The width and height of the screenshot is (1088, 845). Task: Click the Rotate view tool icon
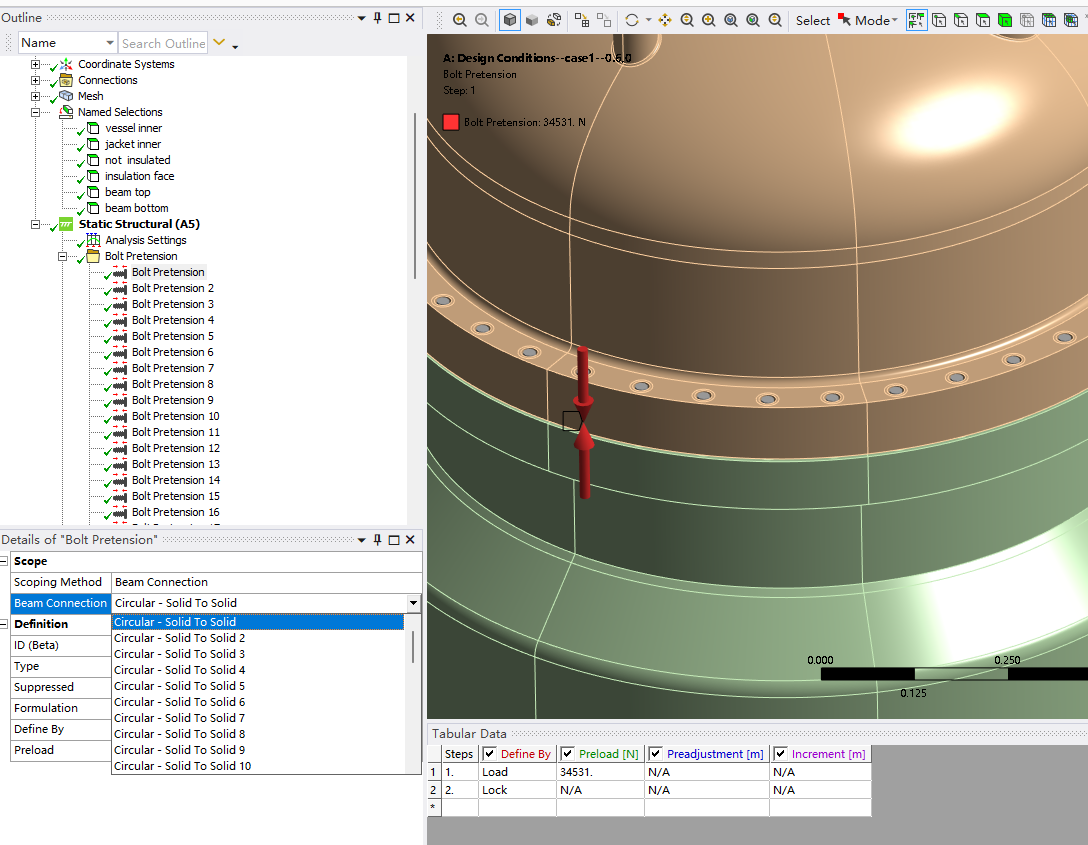click(632, 20)
